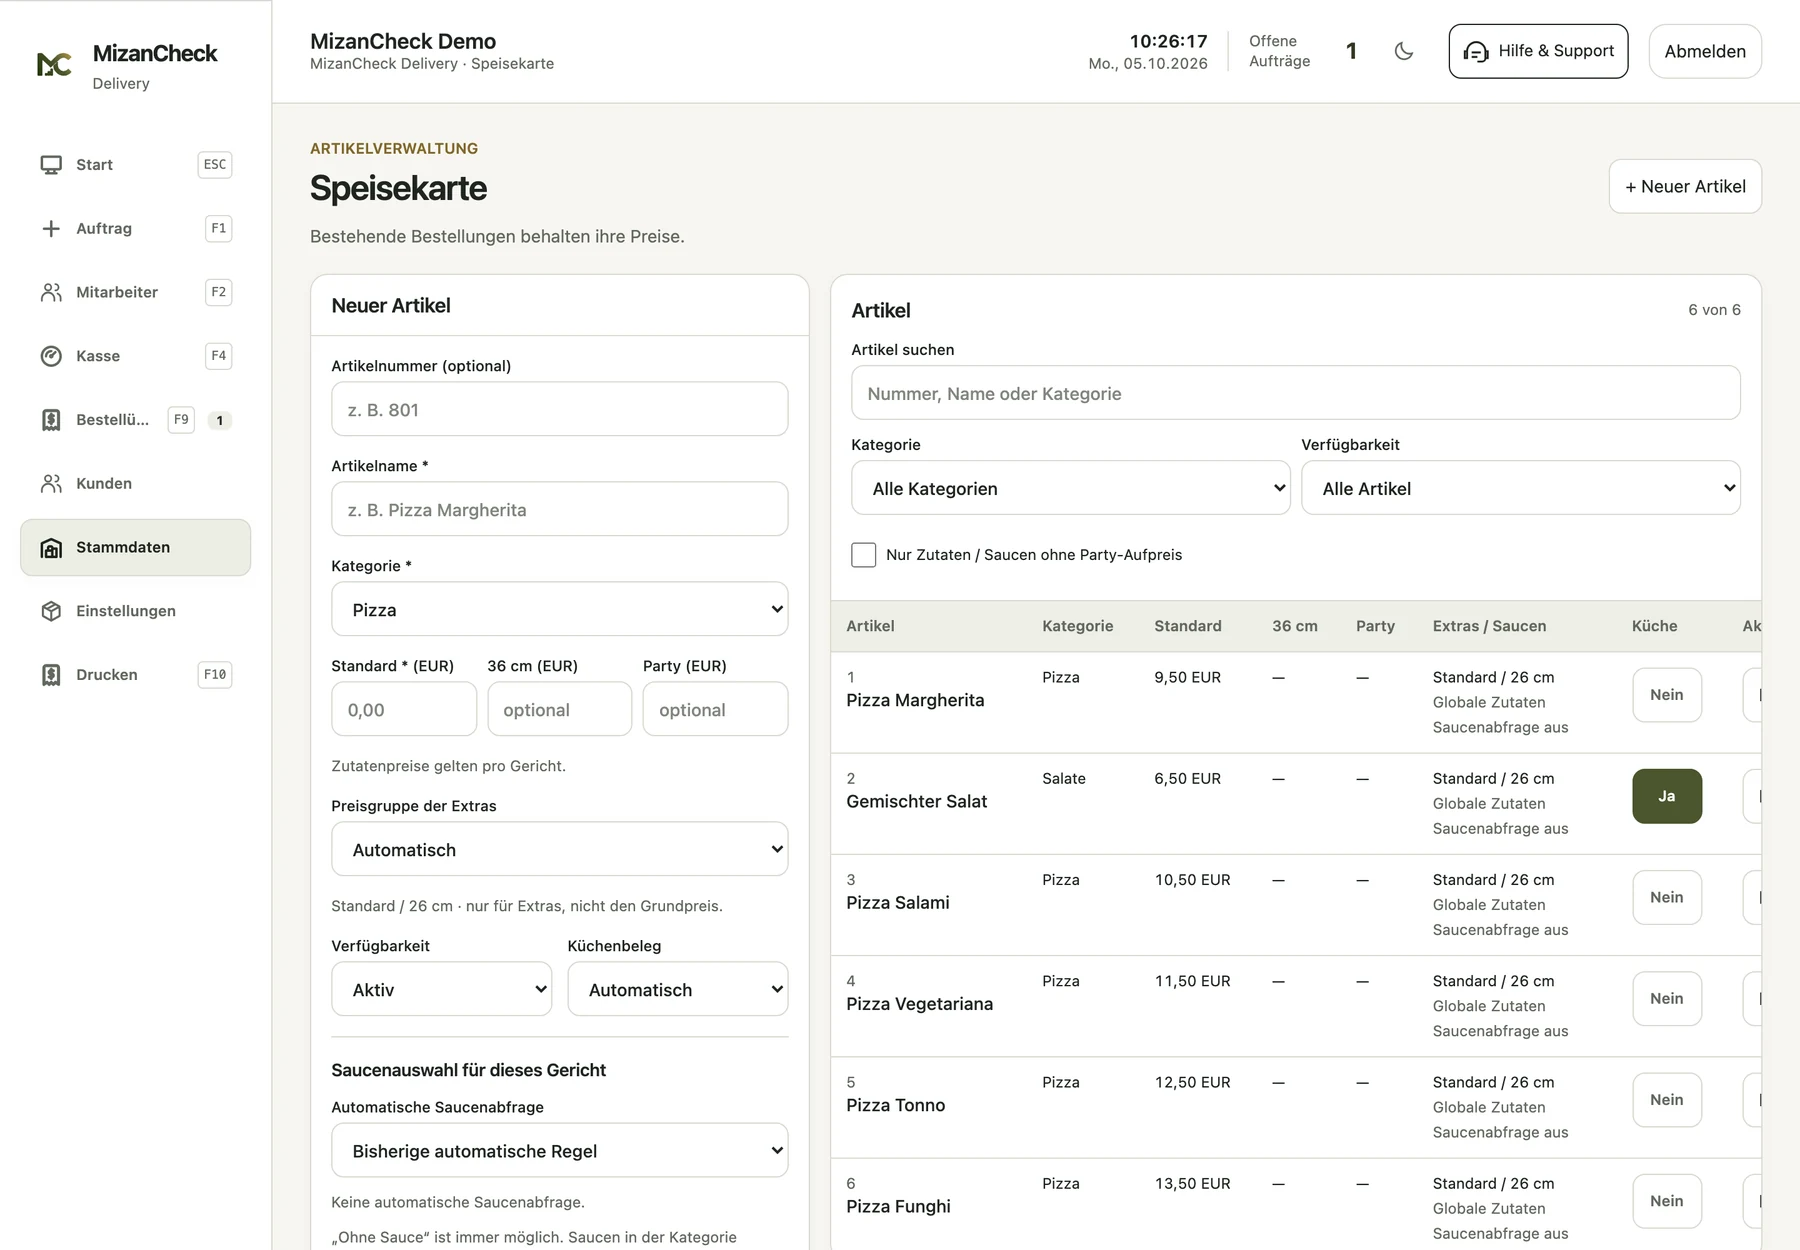
Task: Focus the Party price field
Action: click(x=715, y=709)
